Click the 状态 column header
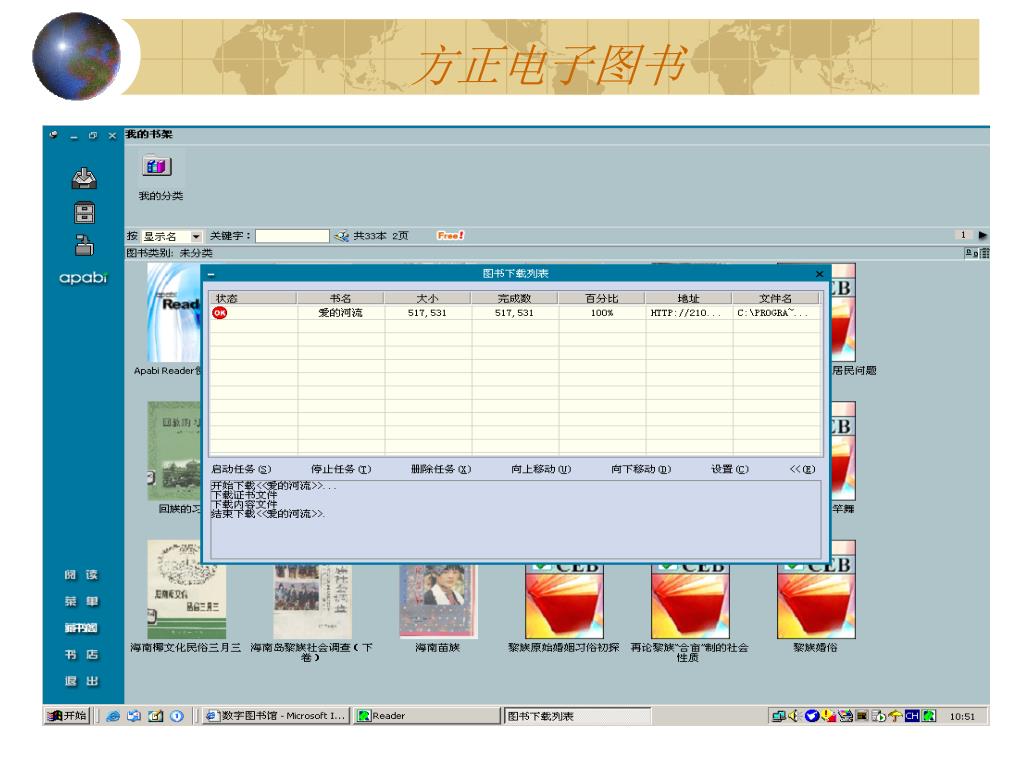This screenshot has width=1024, height=768. click(x=253, y=298)
